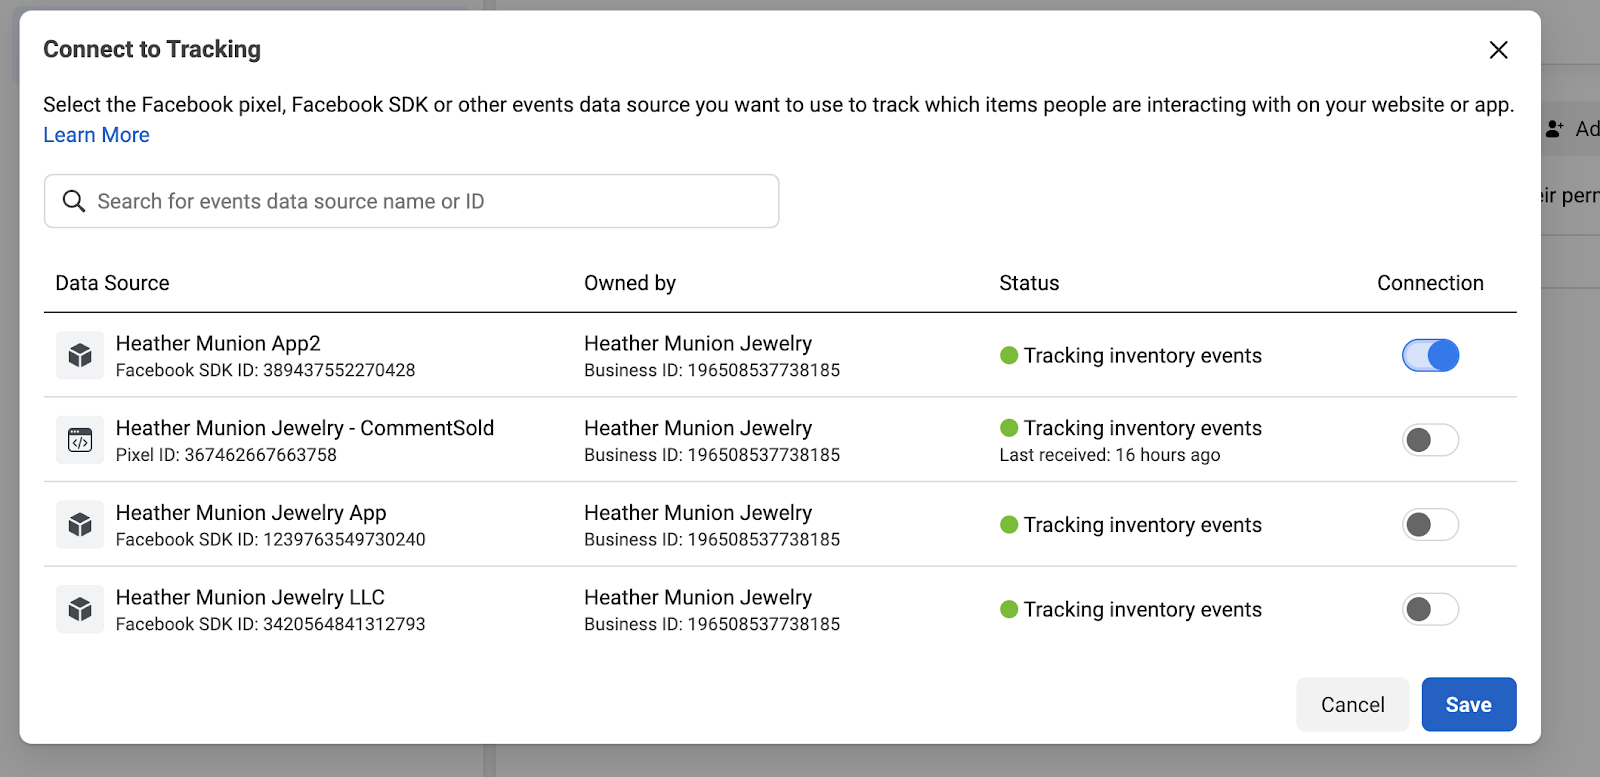Select the Heather Munion App2 name
Screen dimensions: 1600x777
[218, 343]
